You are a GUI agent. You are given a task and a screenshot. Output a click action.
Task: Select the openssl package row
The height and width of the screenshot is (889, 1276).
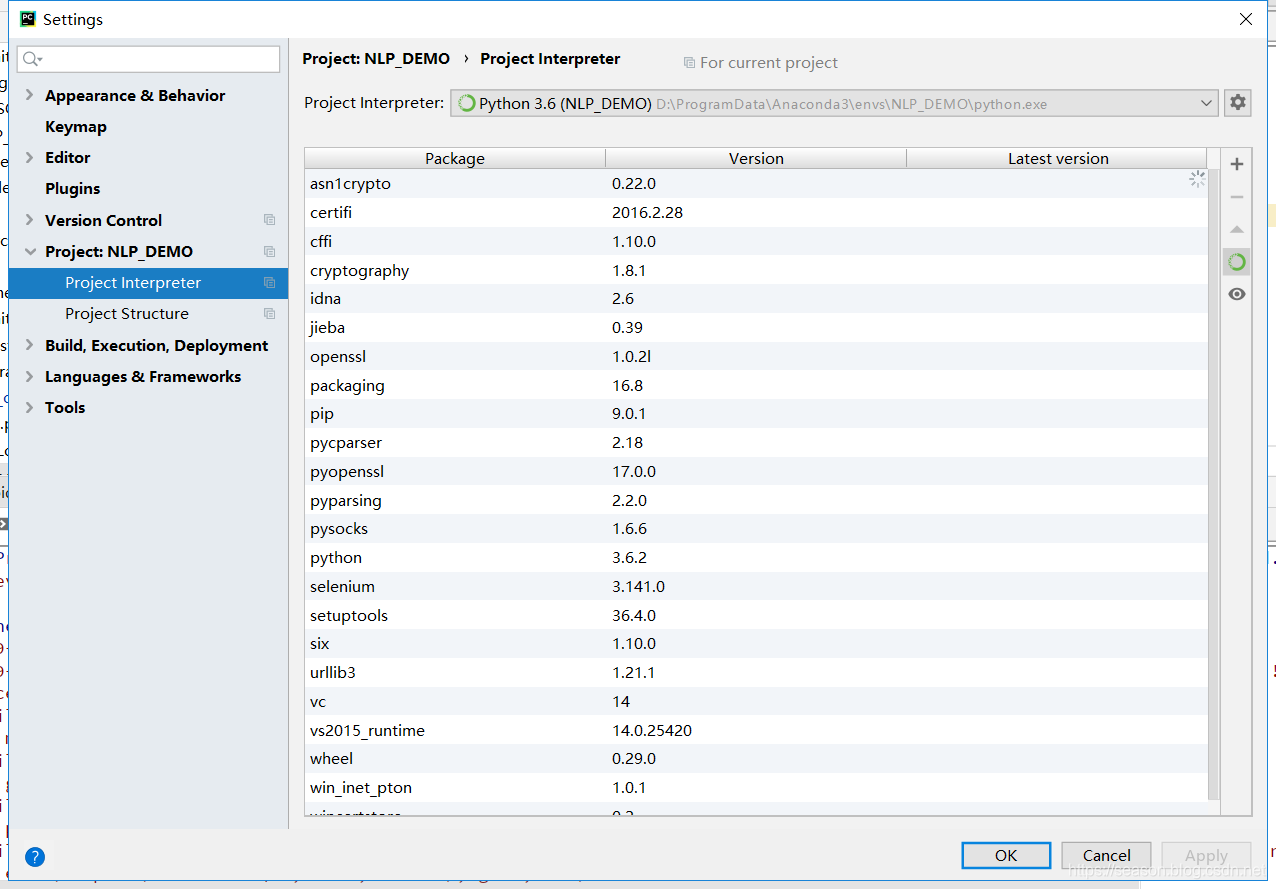click(756, 356)
